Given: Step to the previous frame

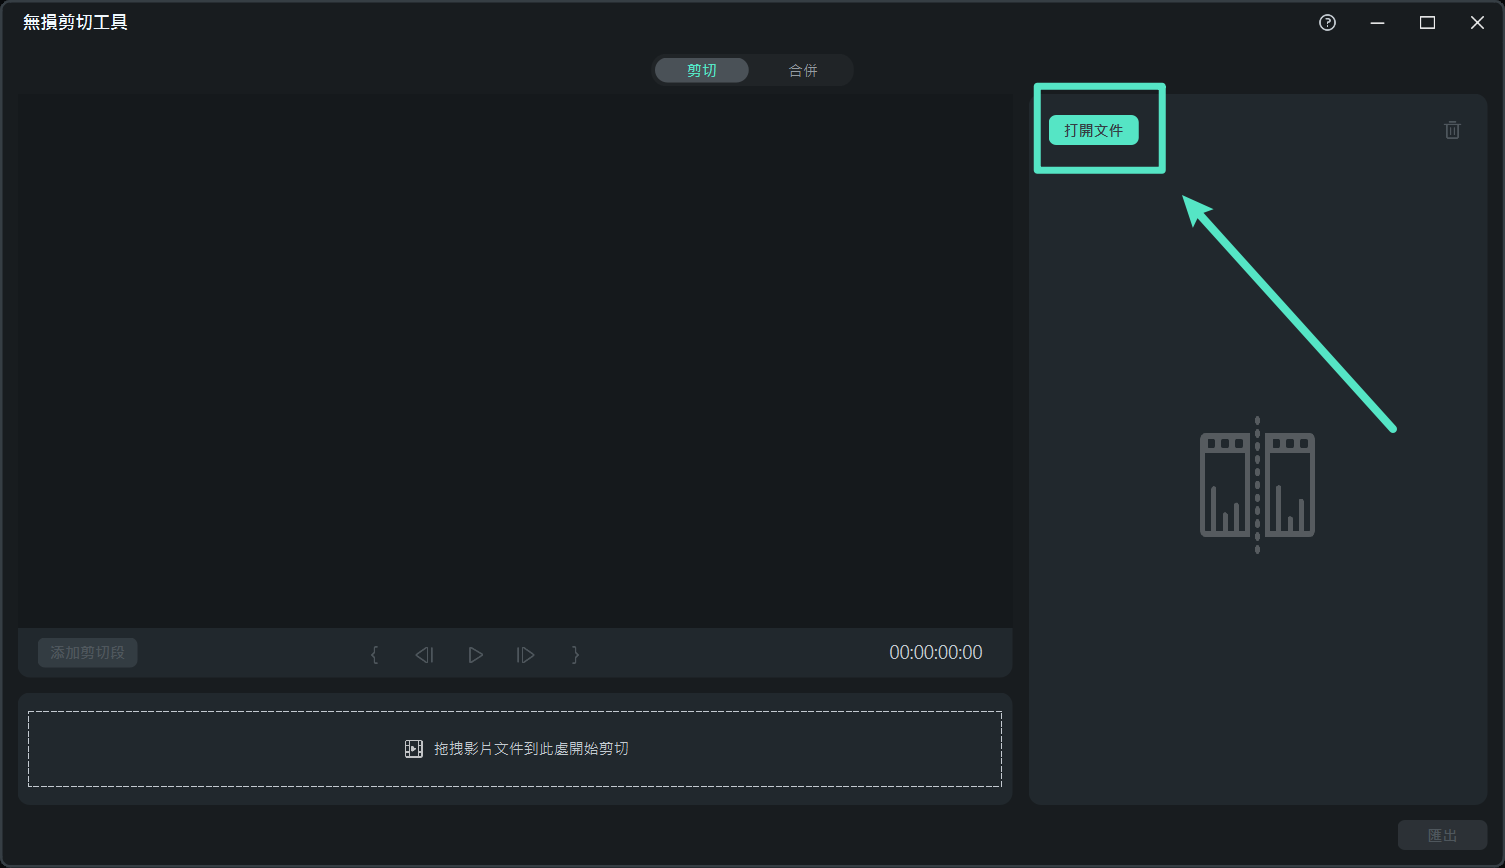Looking at the screenshot, I should (x=424, y=655).
